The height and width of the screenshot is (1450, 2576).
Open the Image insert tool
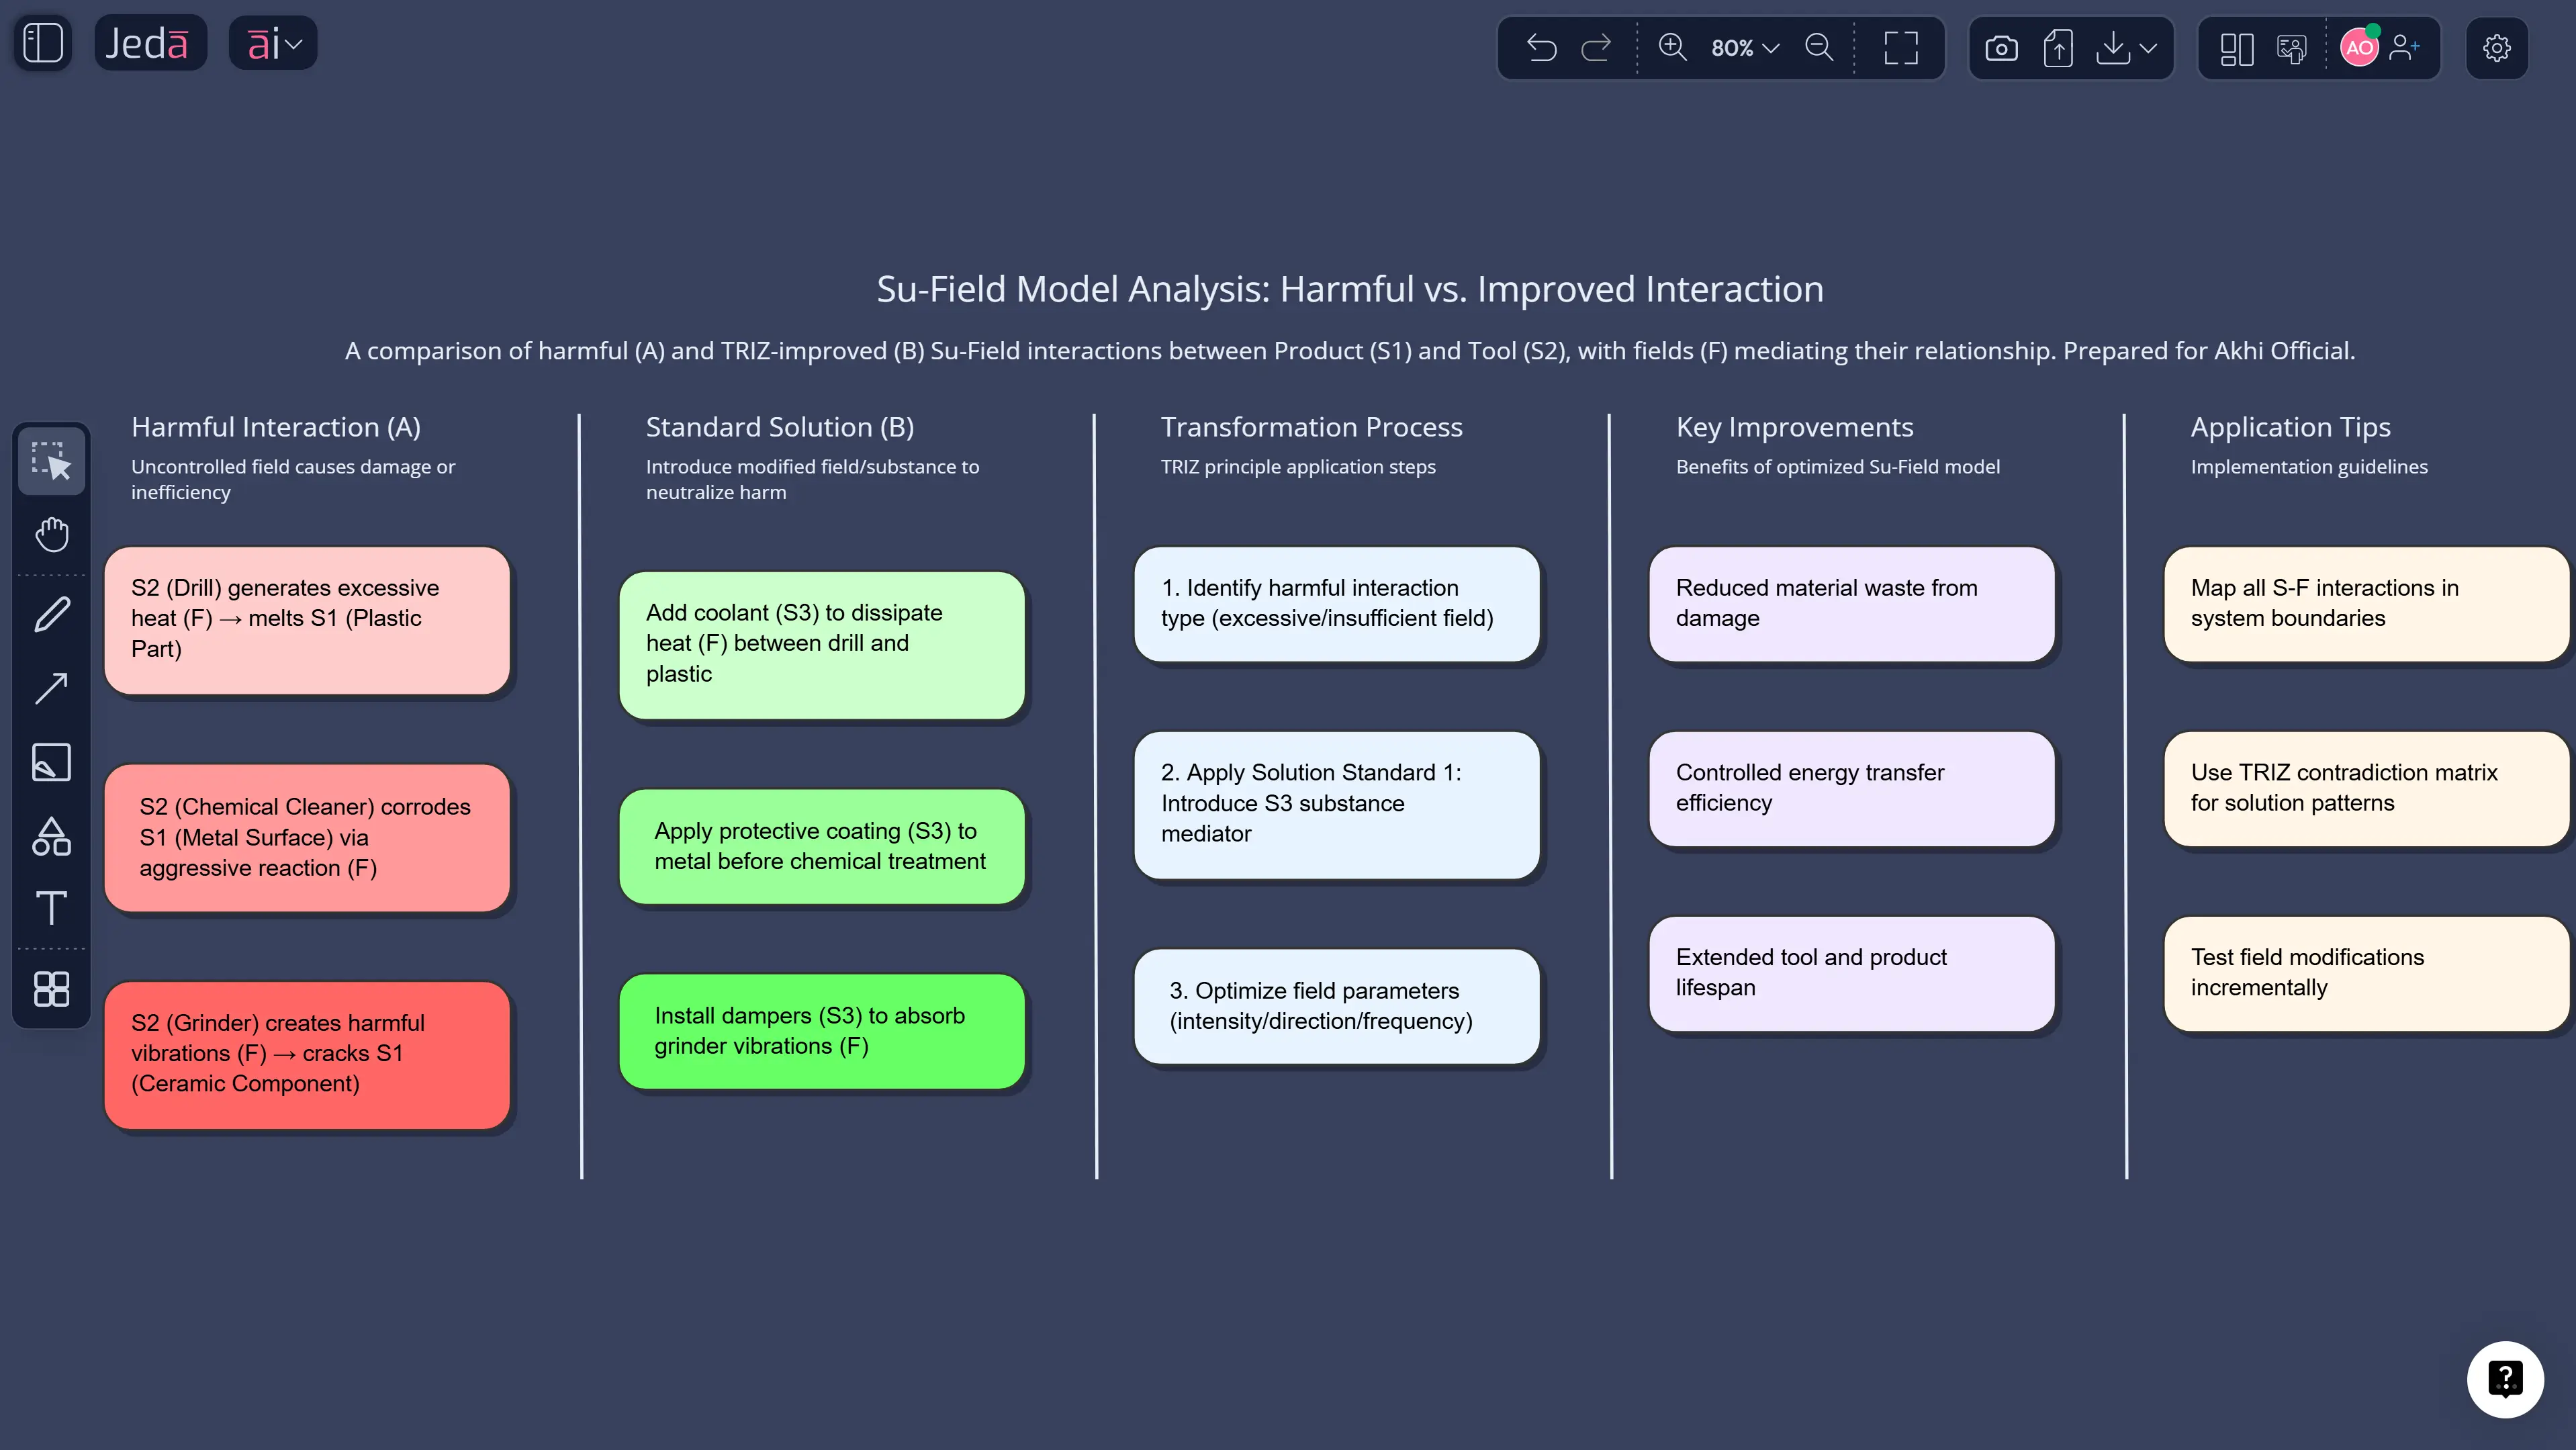[51, 761]
